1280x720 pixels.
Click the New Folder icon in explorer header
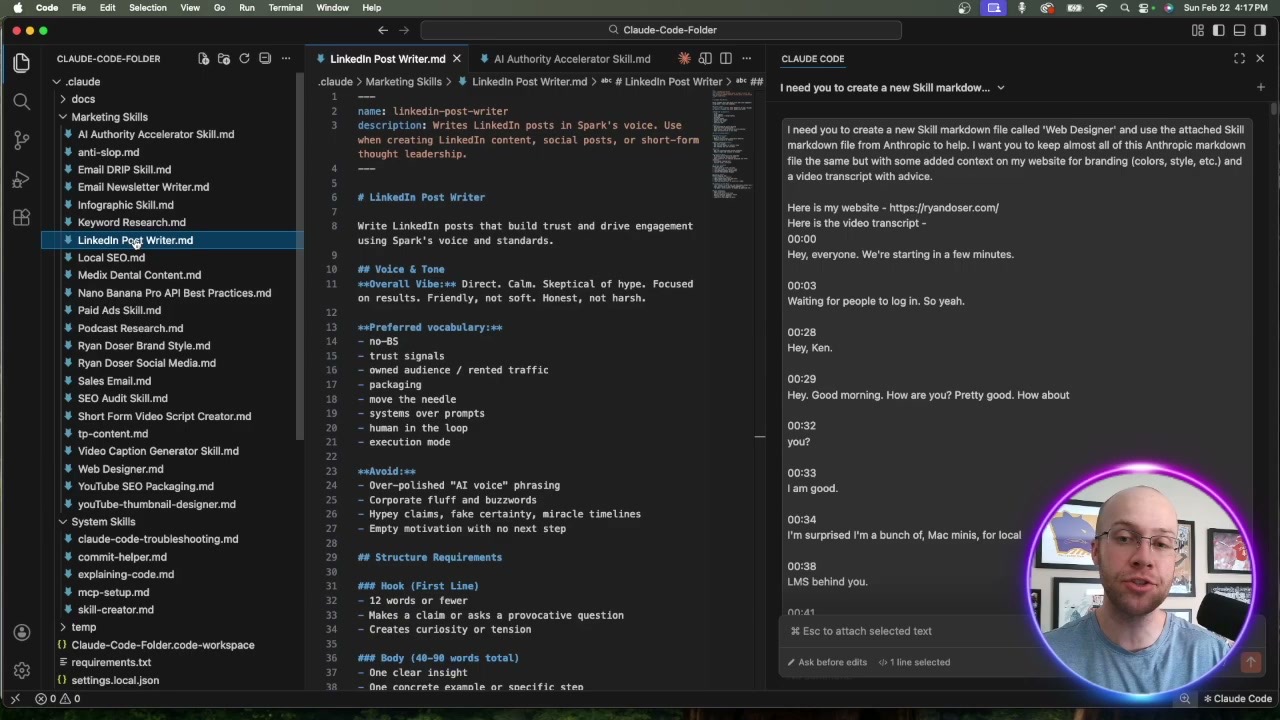[224, 59]
